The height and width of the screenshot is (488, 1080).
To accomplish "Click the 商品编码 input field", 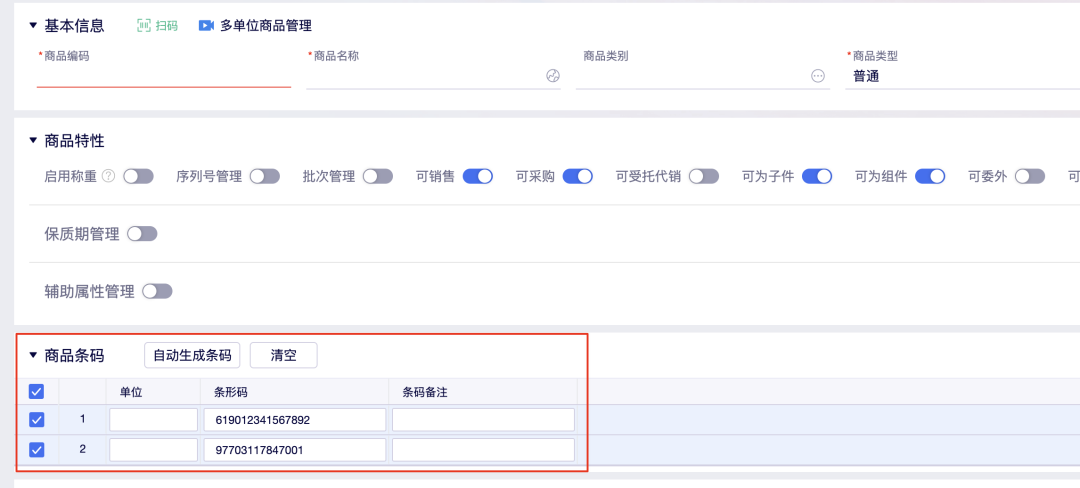I will [x=163, y=76].
